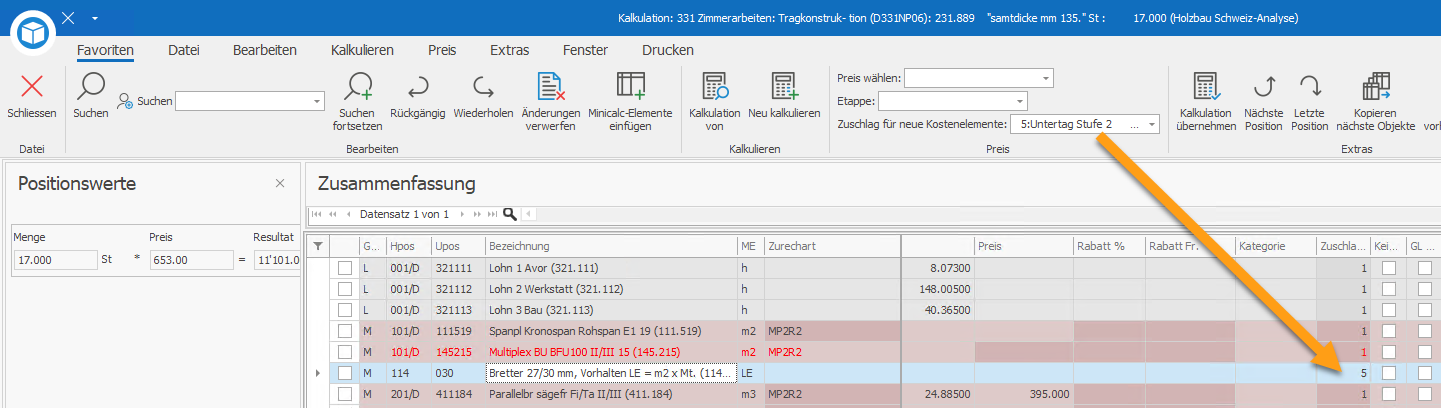Close the Positionswerte panel
The height and width of the screenshot is (408, 1441).
(280, 183)
